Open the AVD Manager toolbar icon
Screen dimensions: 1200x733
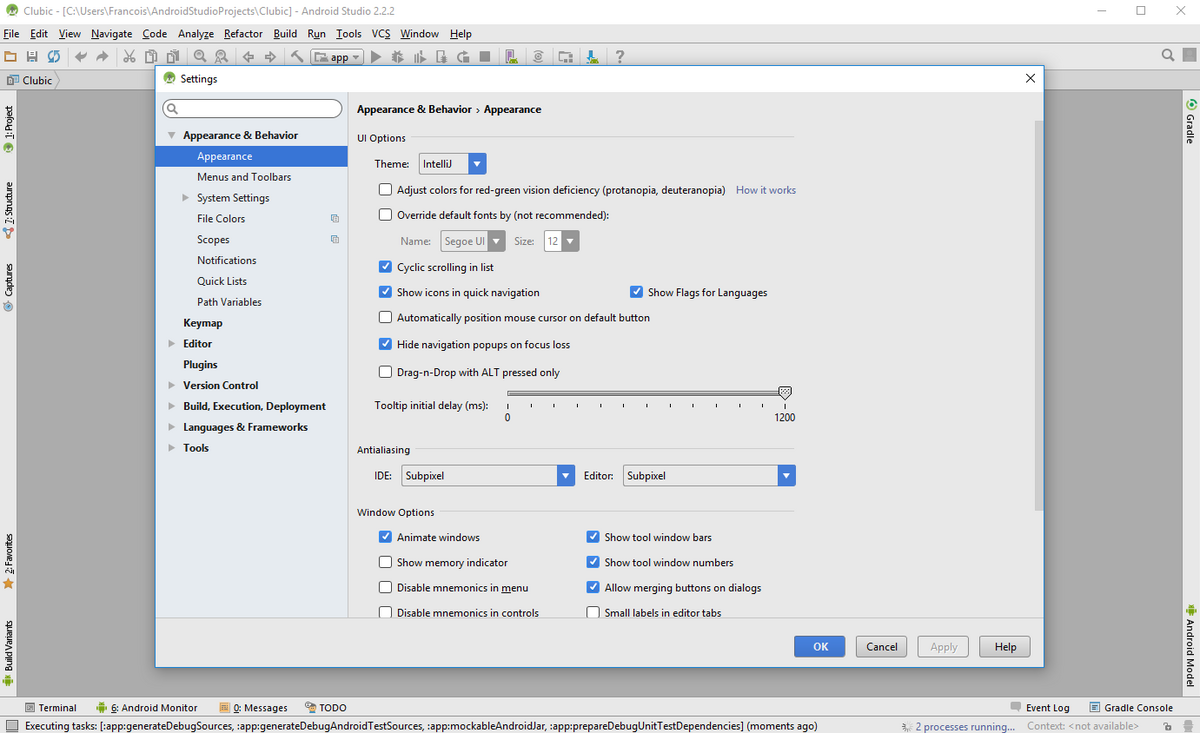511,57
